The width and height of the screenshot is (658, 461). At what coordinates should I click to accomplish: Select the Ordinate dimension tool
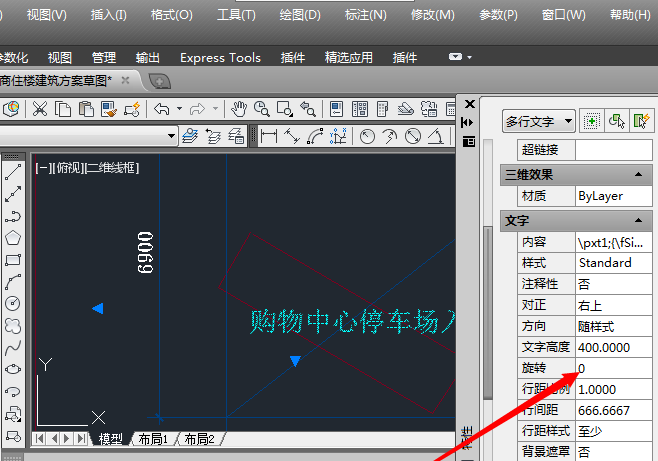tap(338, 136)
